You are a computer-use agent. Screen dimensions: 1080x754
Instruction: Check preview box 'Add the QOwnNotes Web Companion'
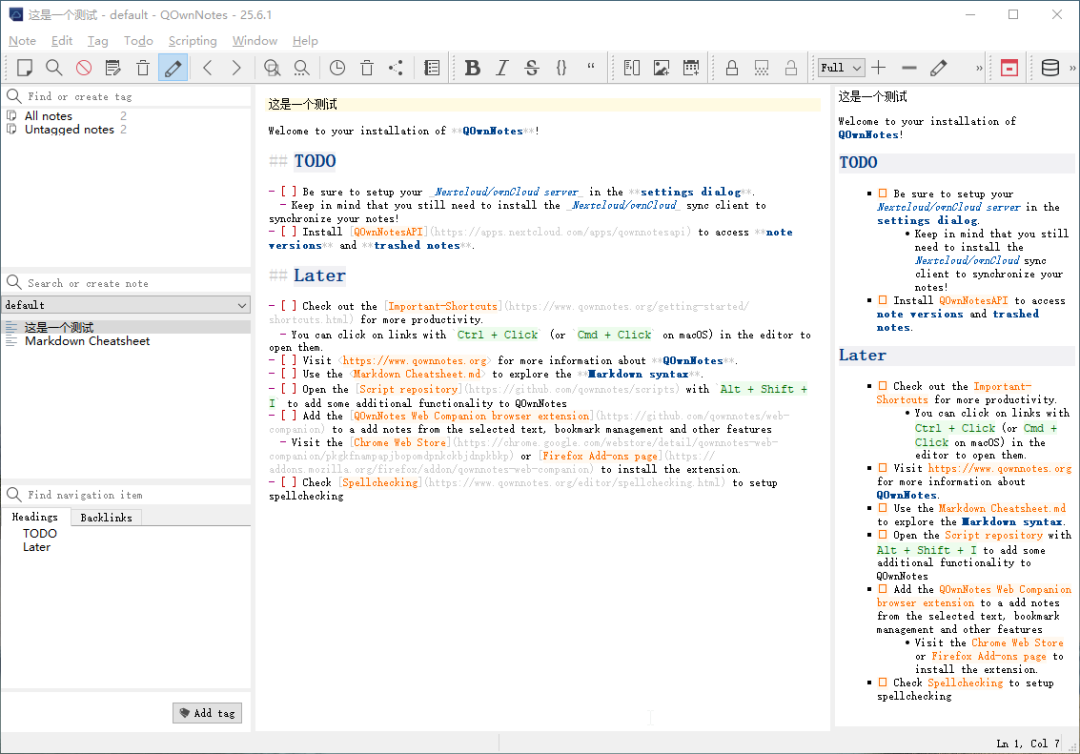tap(882, 589)
